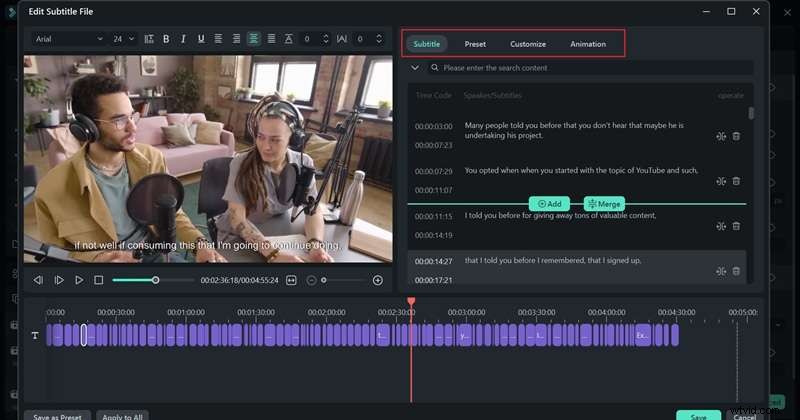Open the font size 24 dropdown

coord(124,39)
